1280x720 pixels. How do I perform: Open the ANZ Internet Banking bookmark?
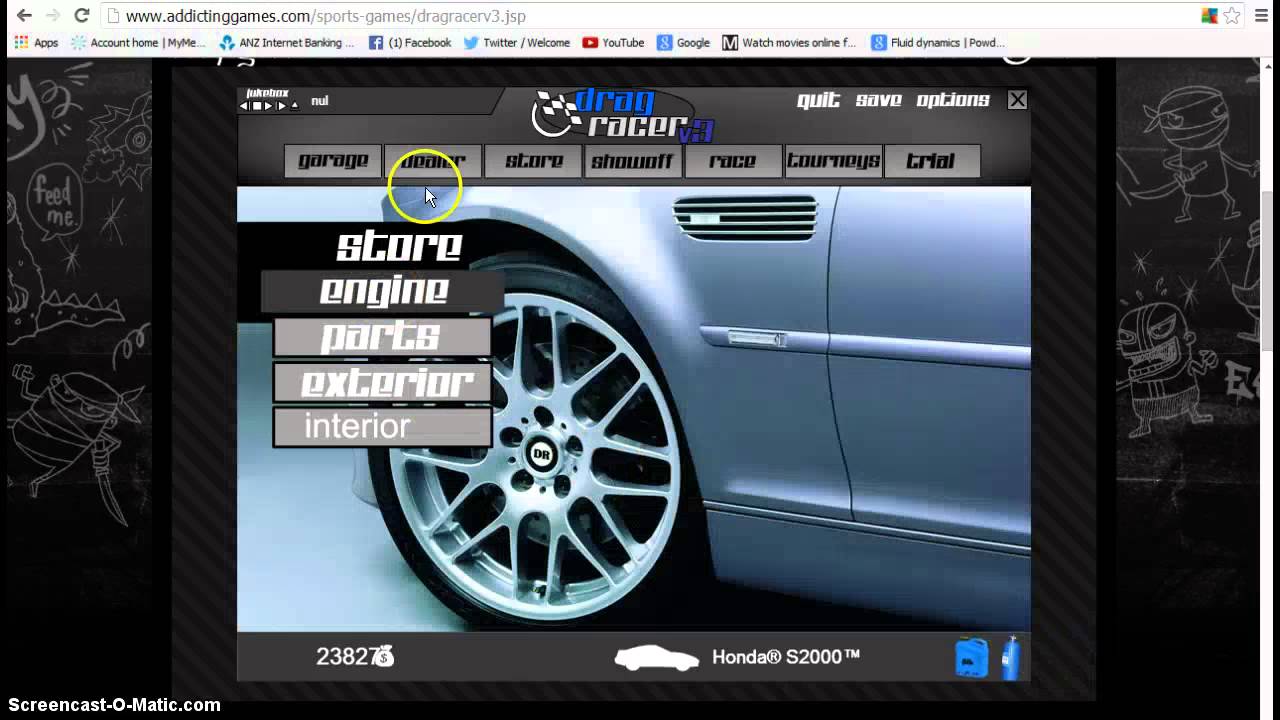pos(286,43)
